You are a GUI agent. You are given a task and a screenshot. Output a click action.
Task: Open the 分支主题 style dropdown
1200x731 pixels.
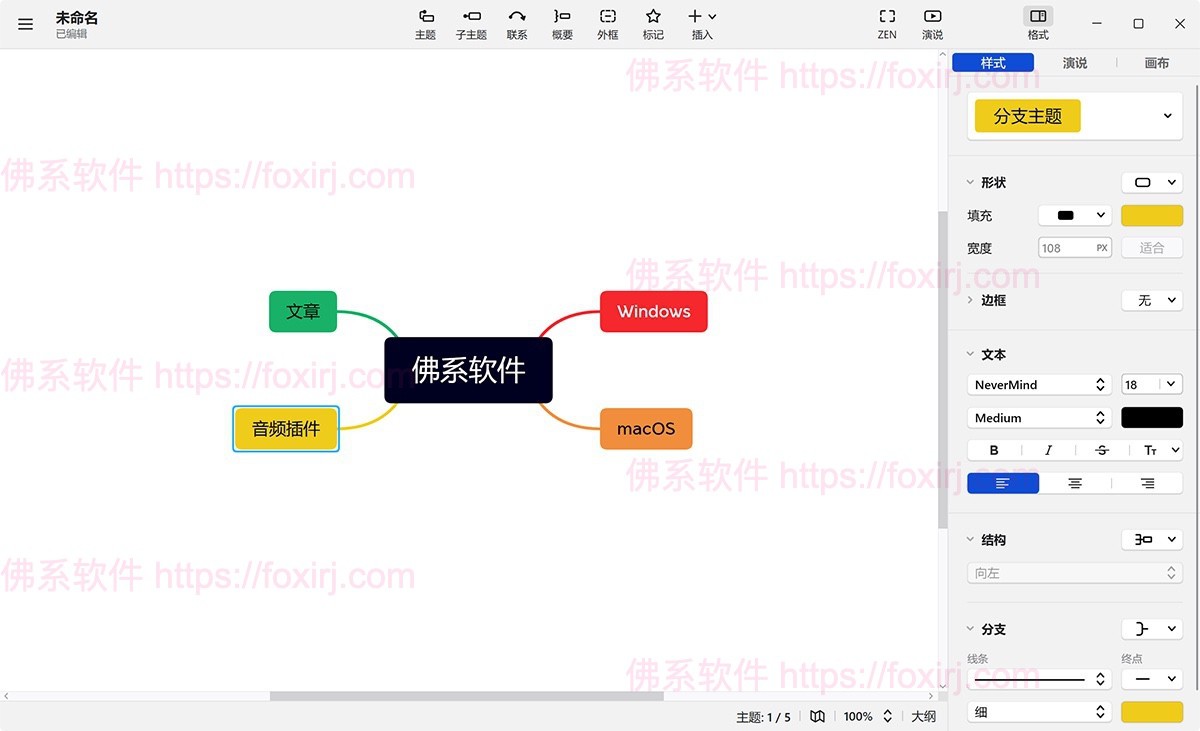tap(1166, 115)
